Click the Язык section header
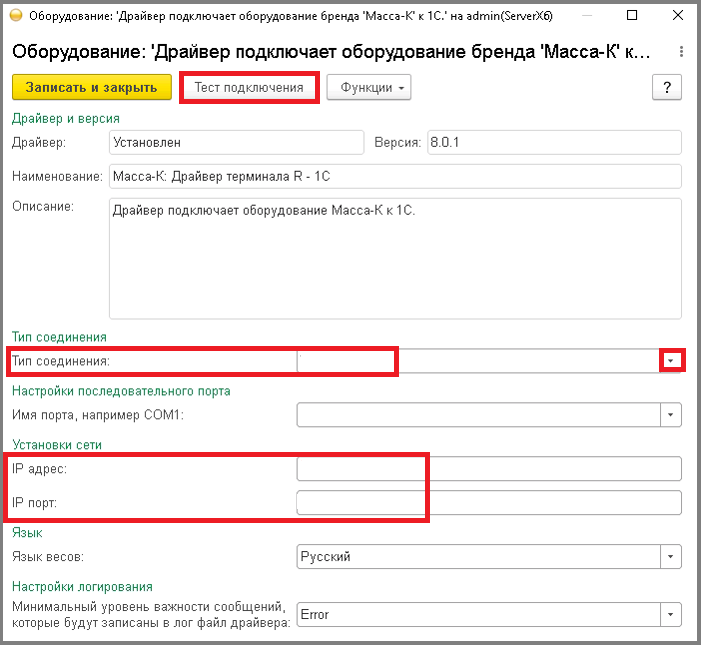 coord(27,533)
